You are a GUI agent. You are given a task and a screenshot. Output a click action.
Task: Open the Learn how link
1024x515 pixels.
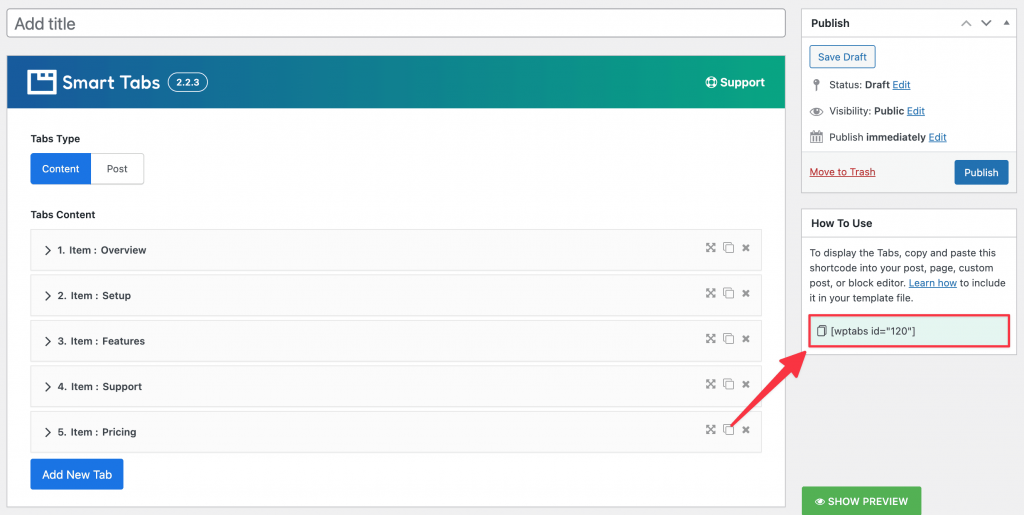933,283
